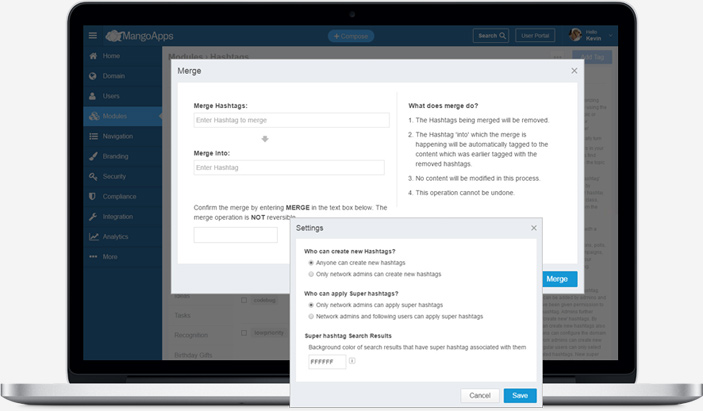
Task: Select Anyone can create new hashtags
Action: tap(311, 263)
